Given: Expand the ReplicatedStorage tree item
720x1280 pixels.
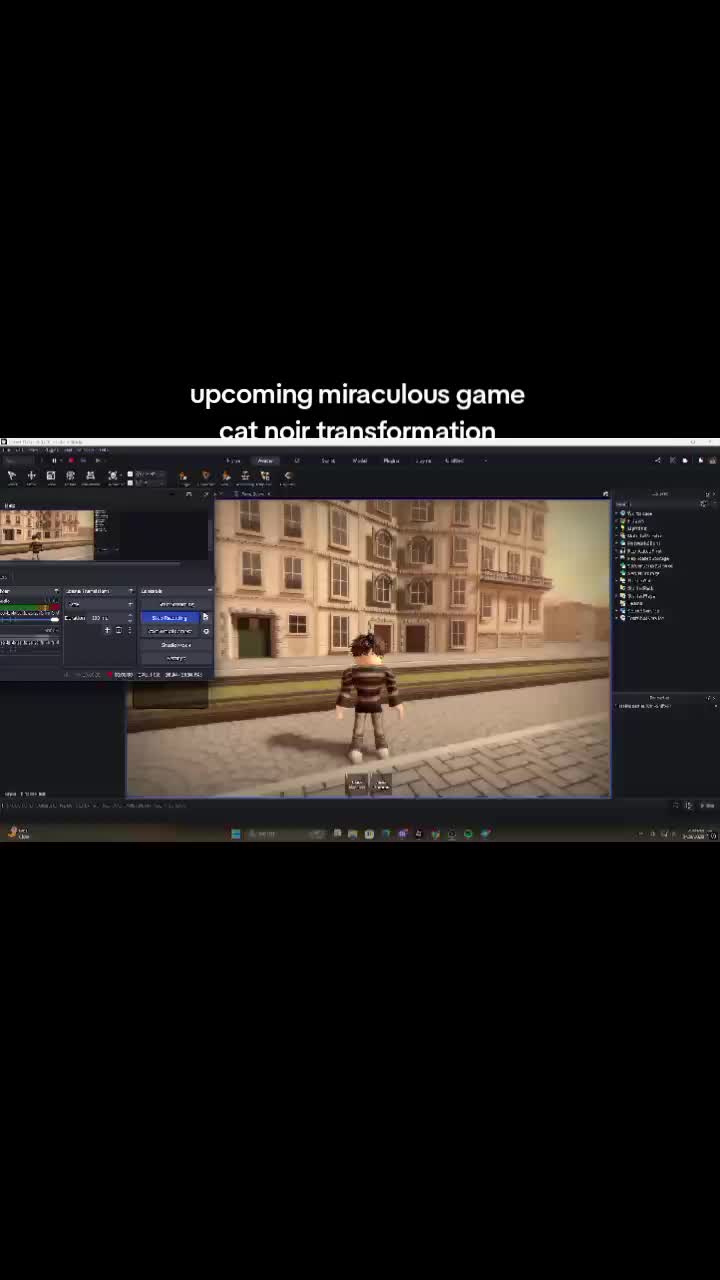Looking at the screenshot, I should point(617,558).
